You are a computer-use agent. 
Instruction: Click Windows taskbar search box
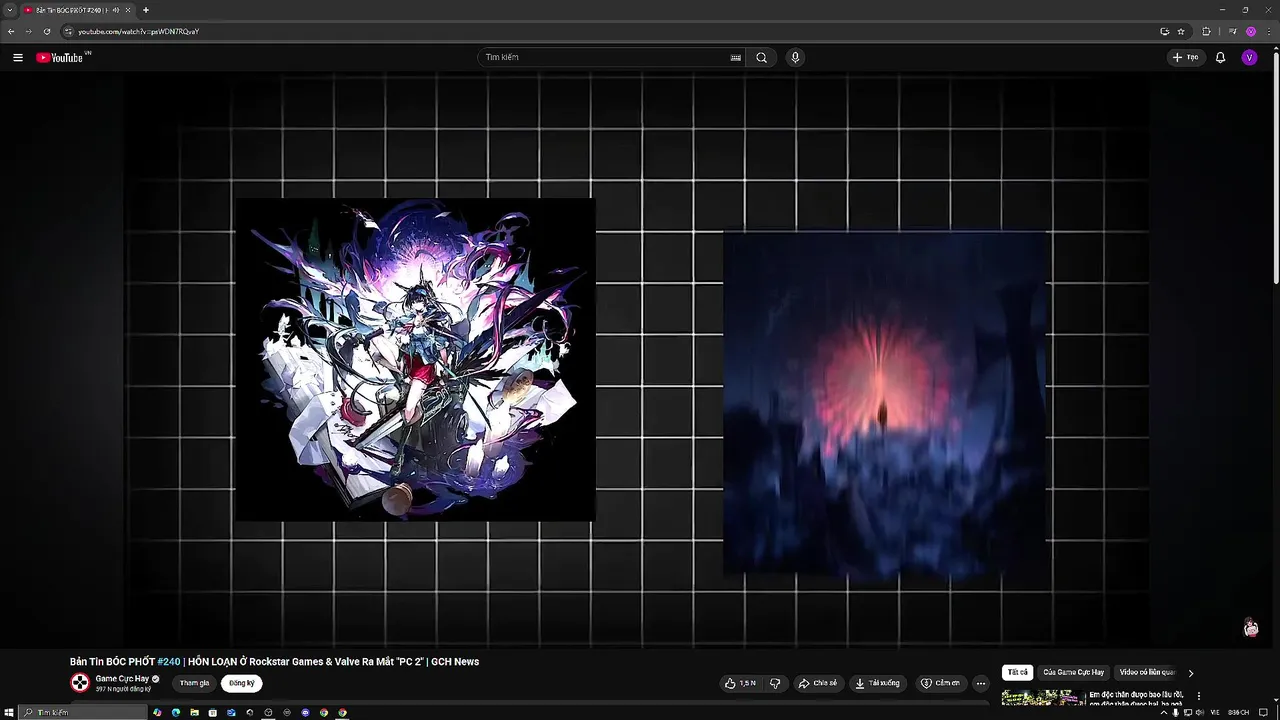[x=84, y=713]
